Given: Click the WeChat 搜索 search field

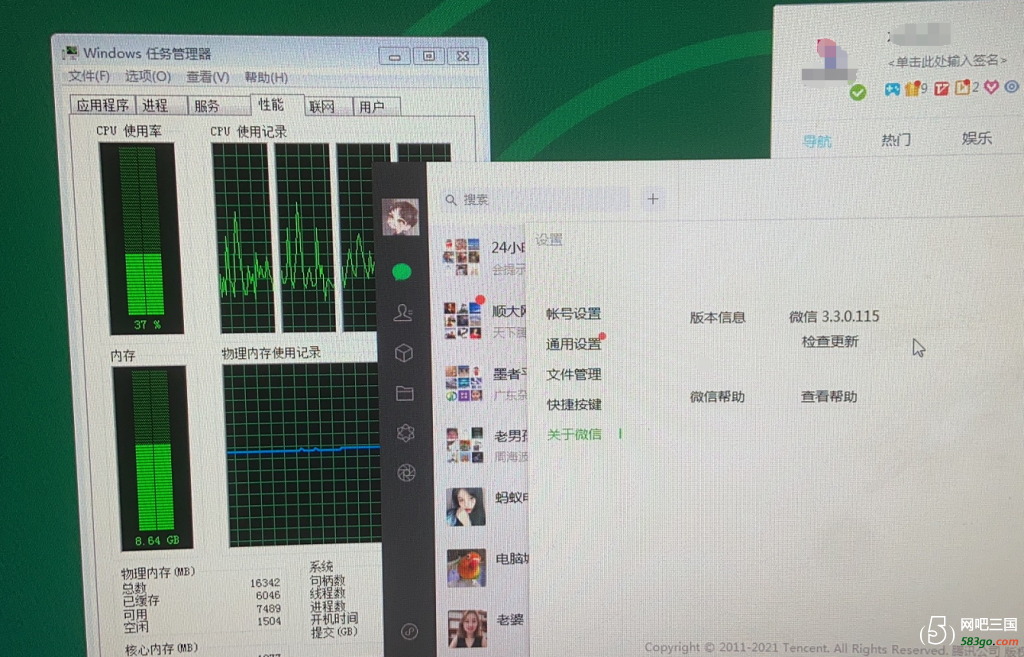Looking at the screenshot, I should coord(536,199).
